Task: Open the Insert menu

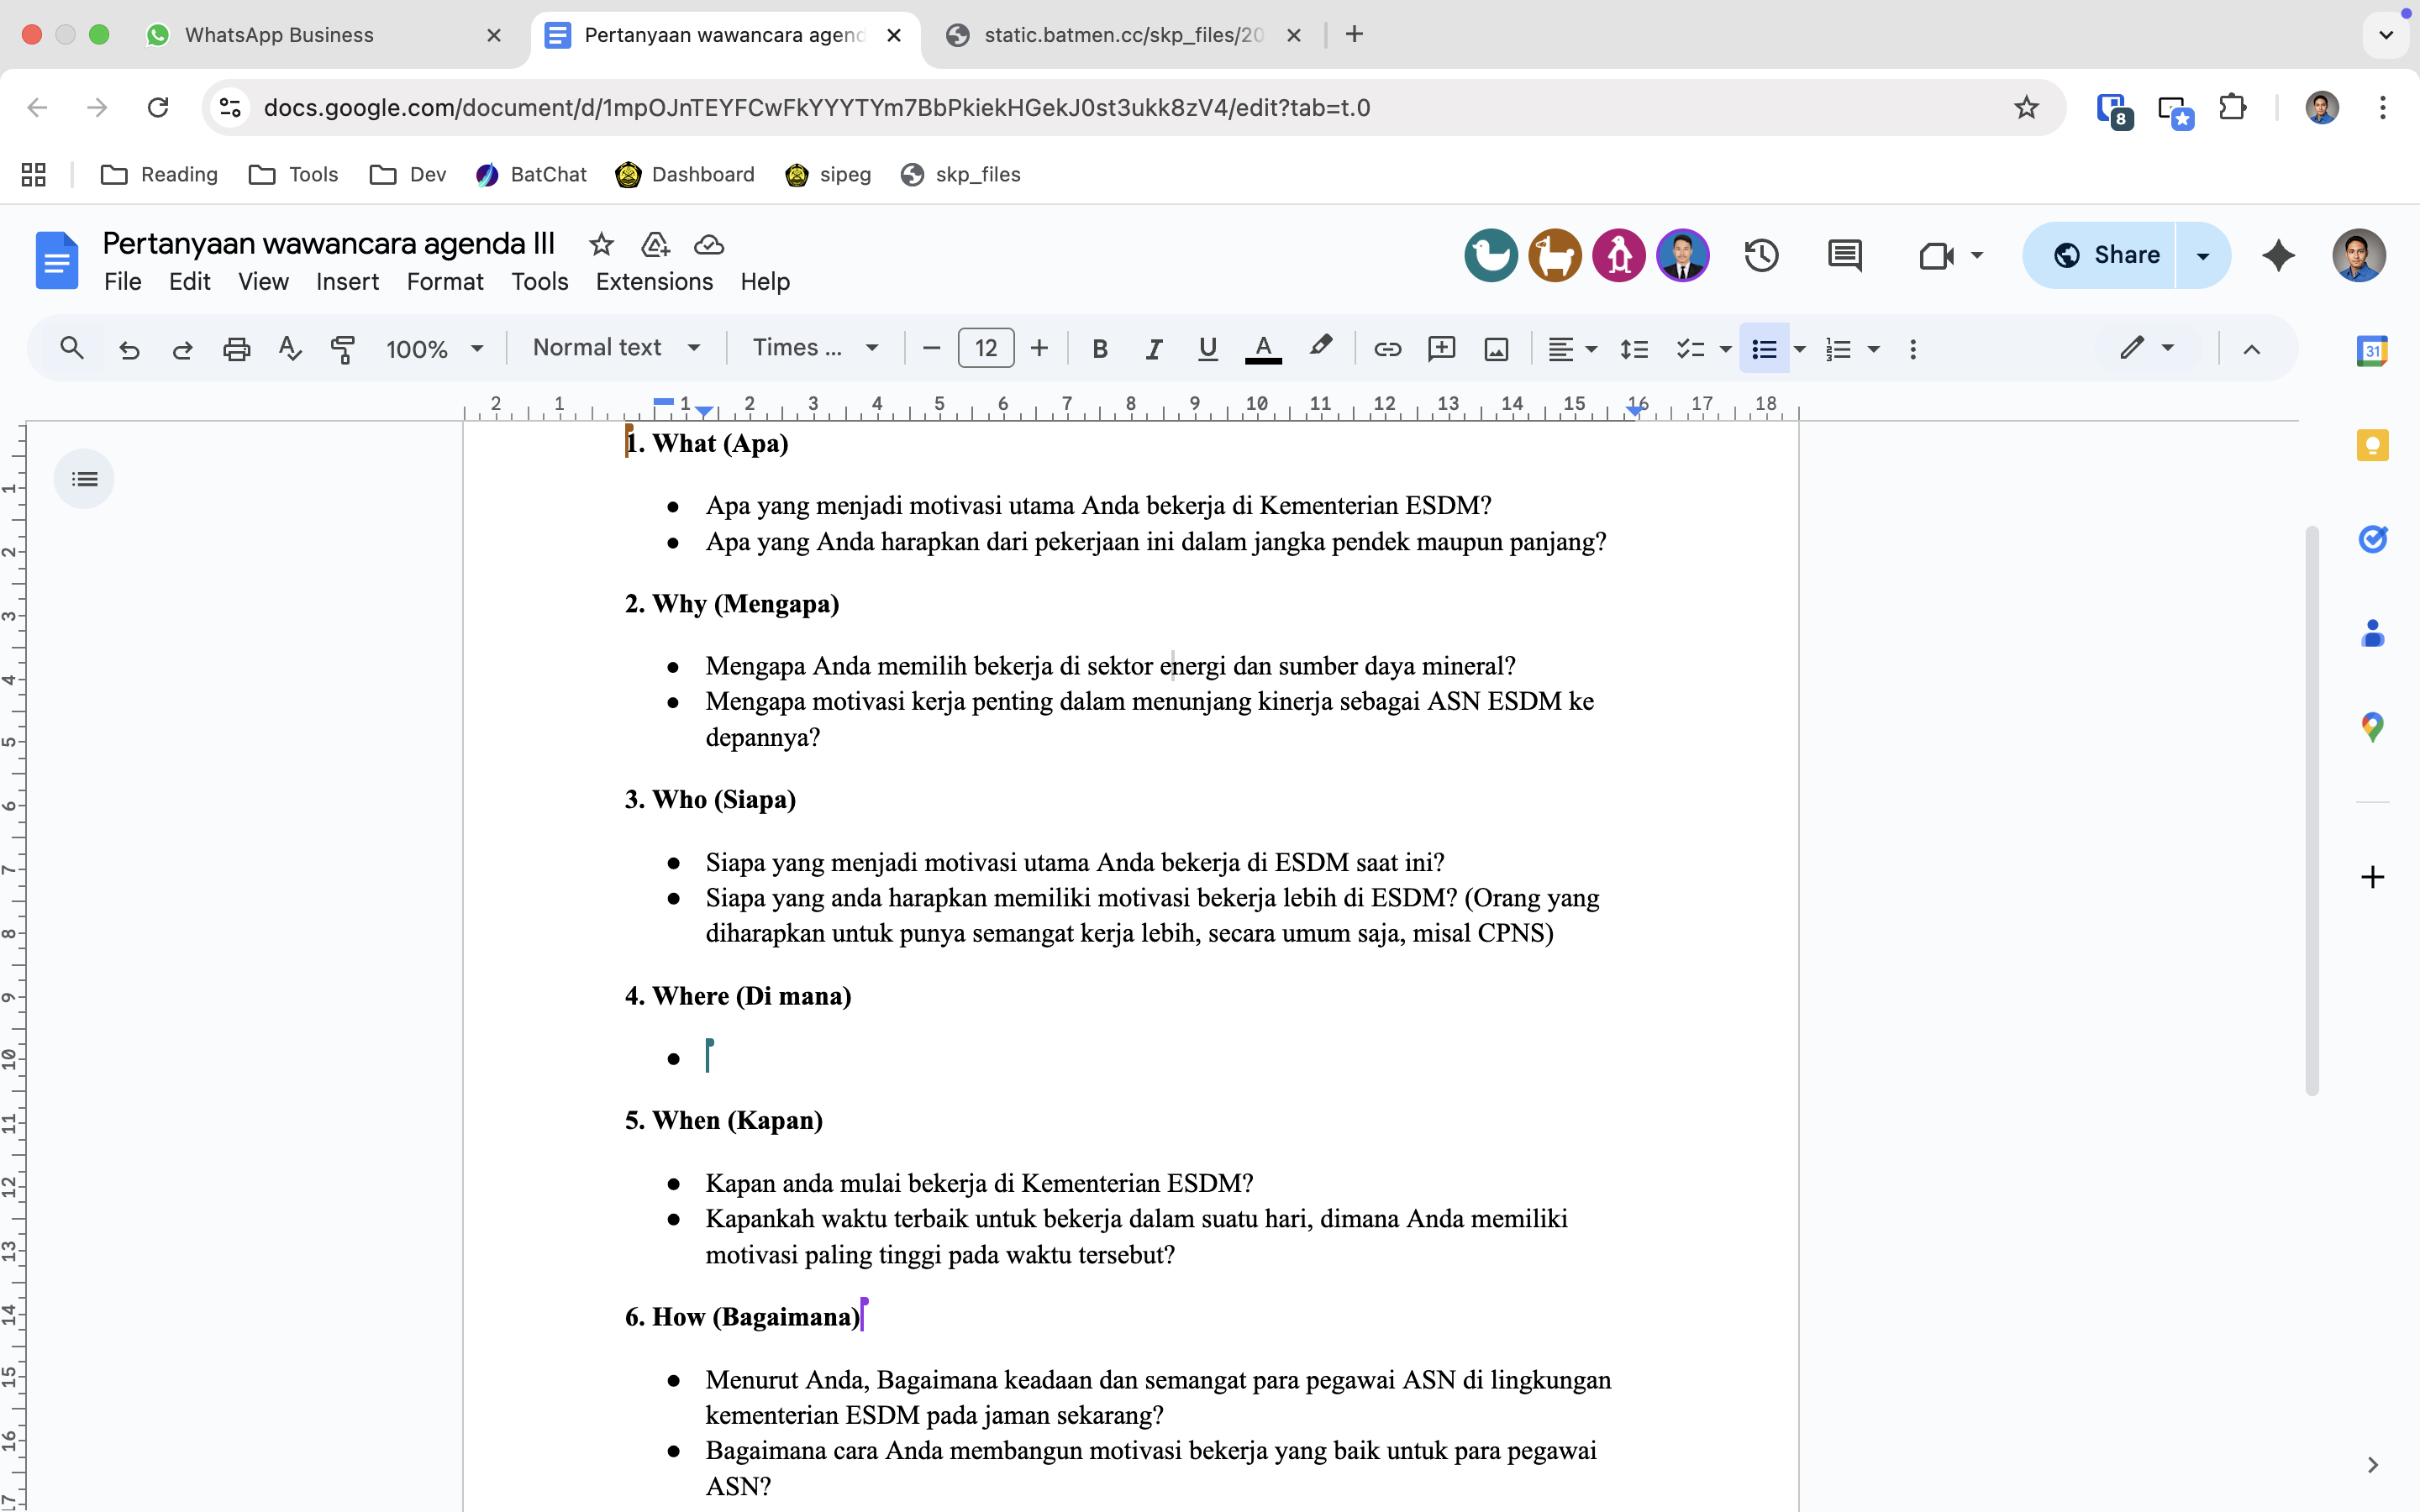Action: click(x=347, y=282)
